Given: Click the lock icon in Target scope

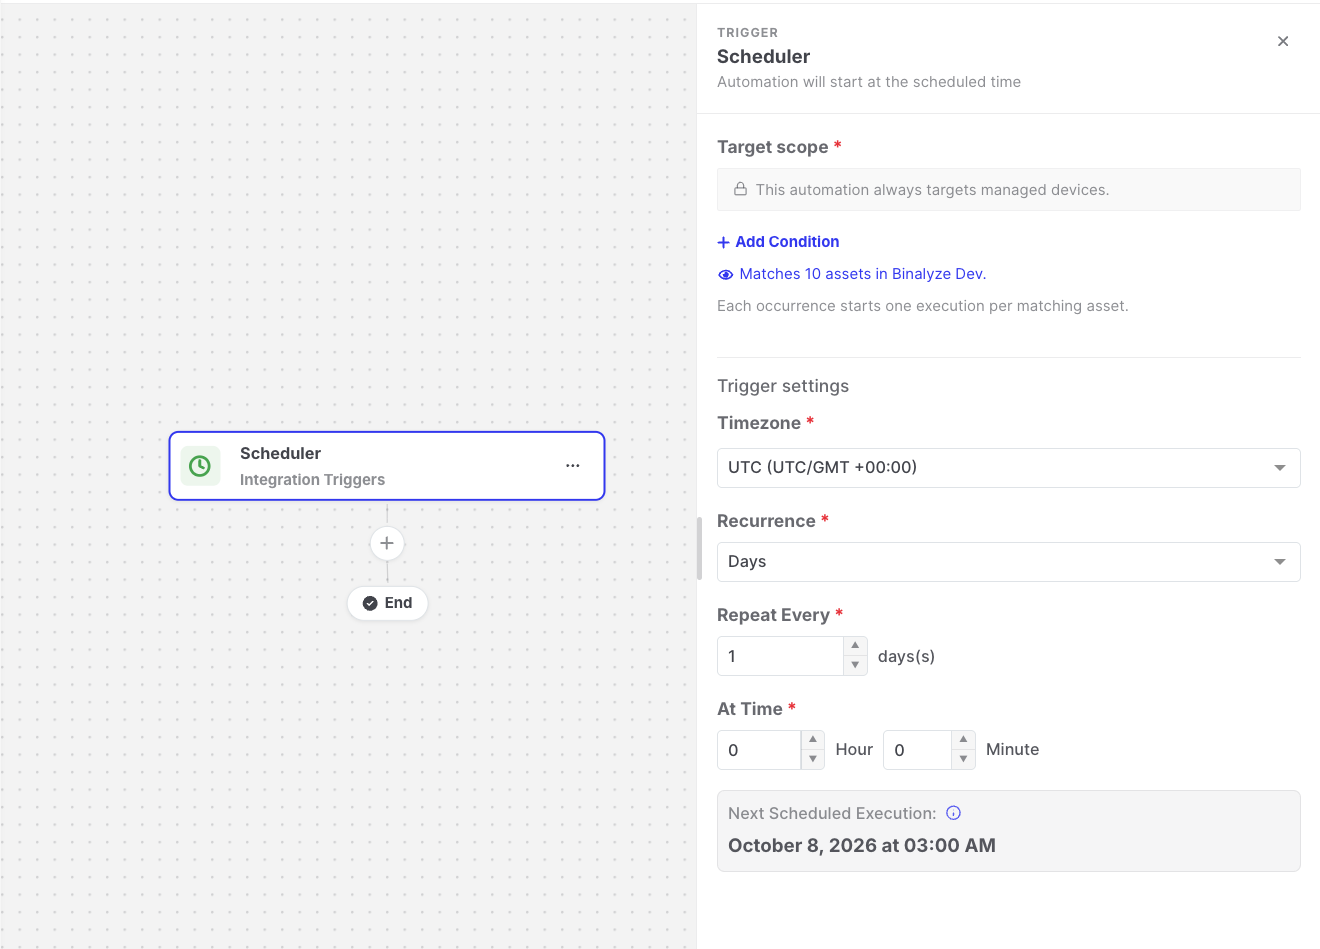Looking at the screenshot, I should click(741, 189).
